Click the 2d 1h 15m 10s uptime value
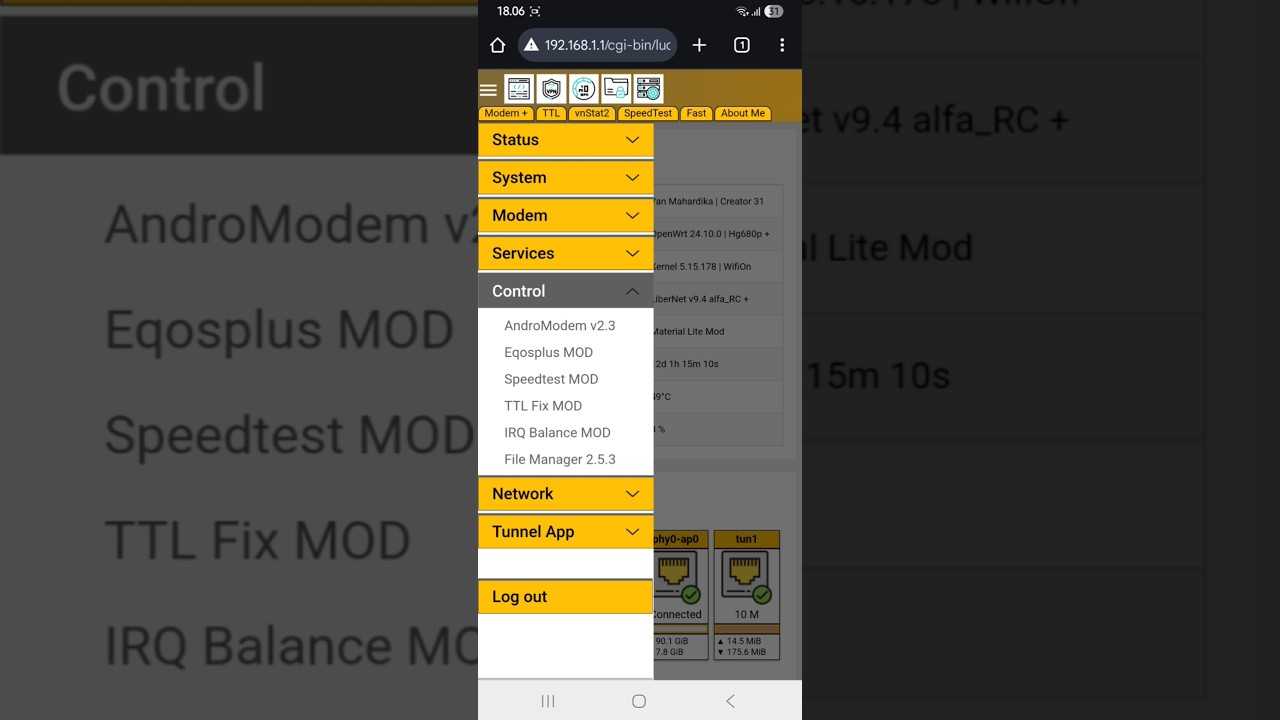The width and height of the screenshot is (1280, 720). click(686, 364)
